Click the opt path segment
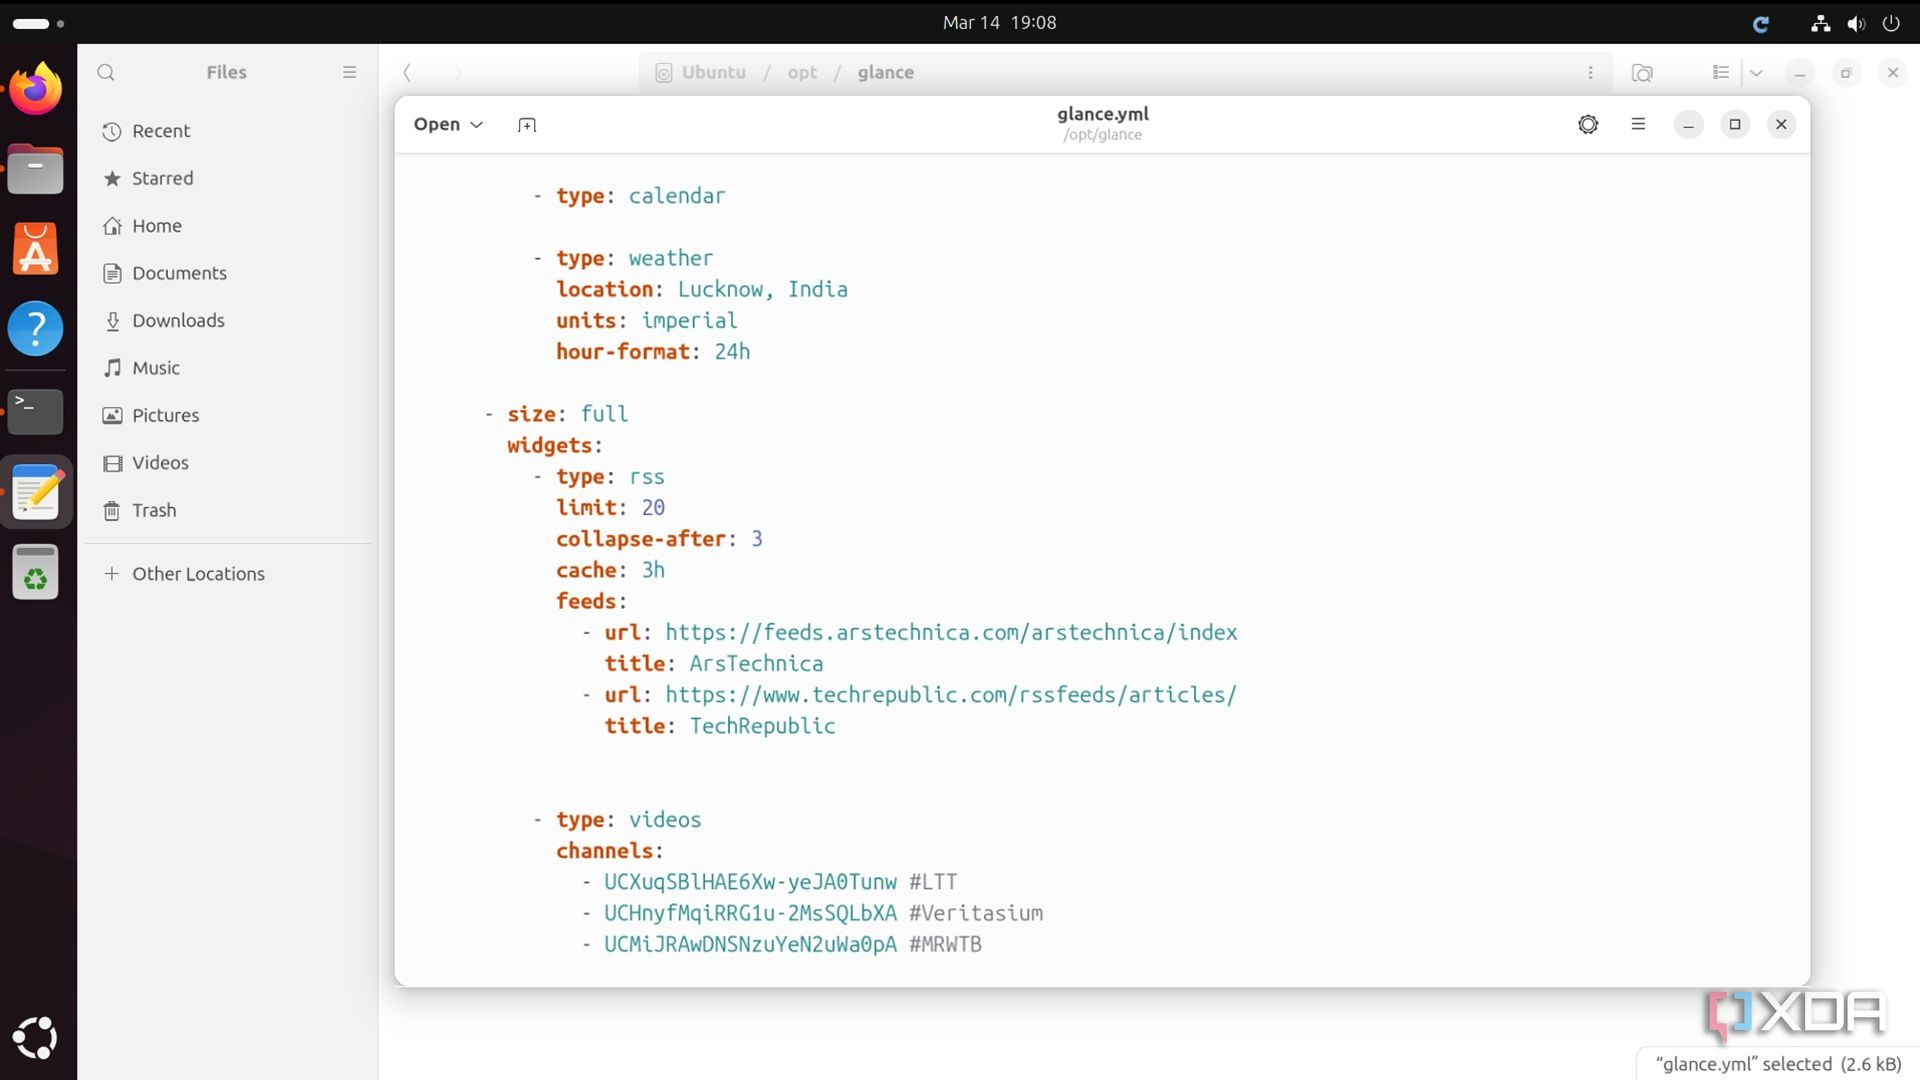This screenshot has width=1920, height=1080. point(802,72)
